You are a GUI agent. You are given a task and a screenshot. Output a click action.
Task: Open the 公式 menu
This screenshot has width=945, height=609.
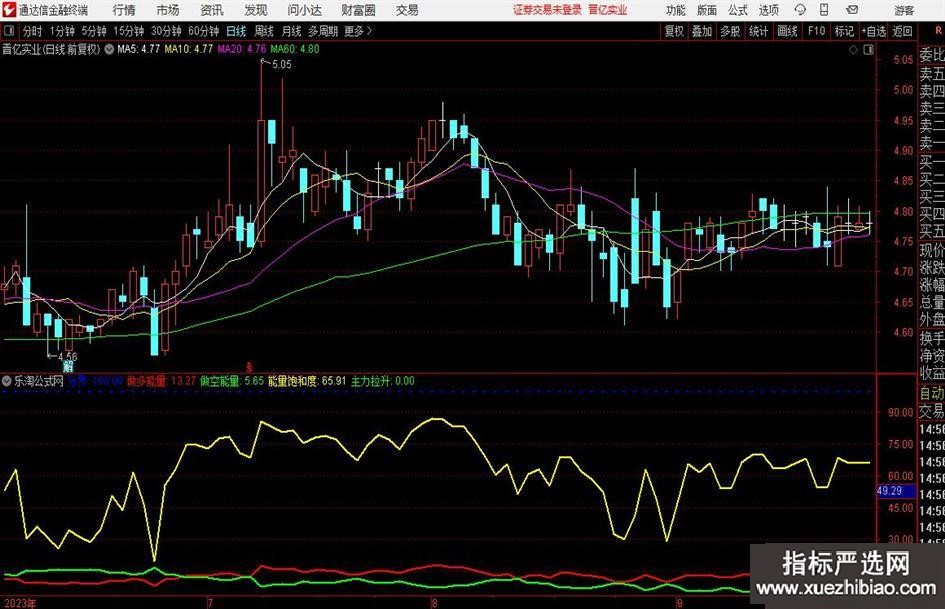click(737, 10)
